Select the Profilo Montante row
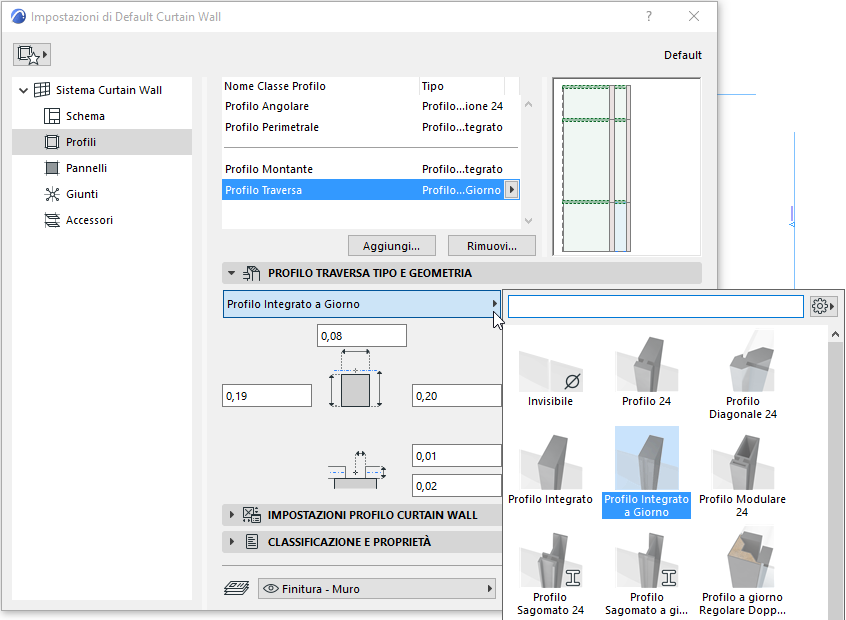Image resolution: width=846 pixels, height=620 pixels. coord(371,169)
